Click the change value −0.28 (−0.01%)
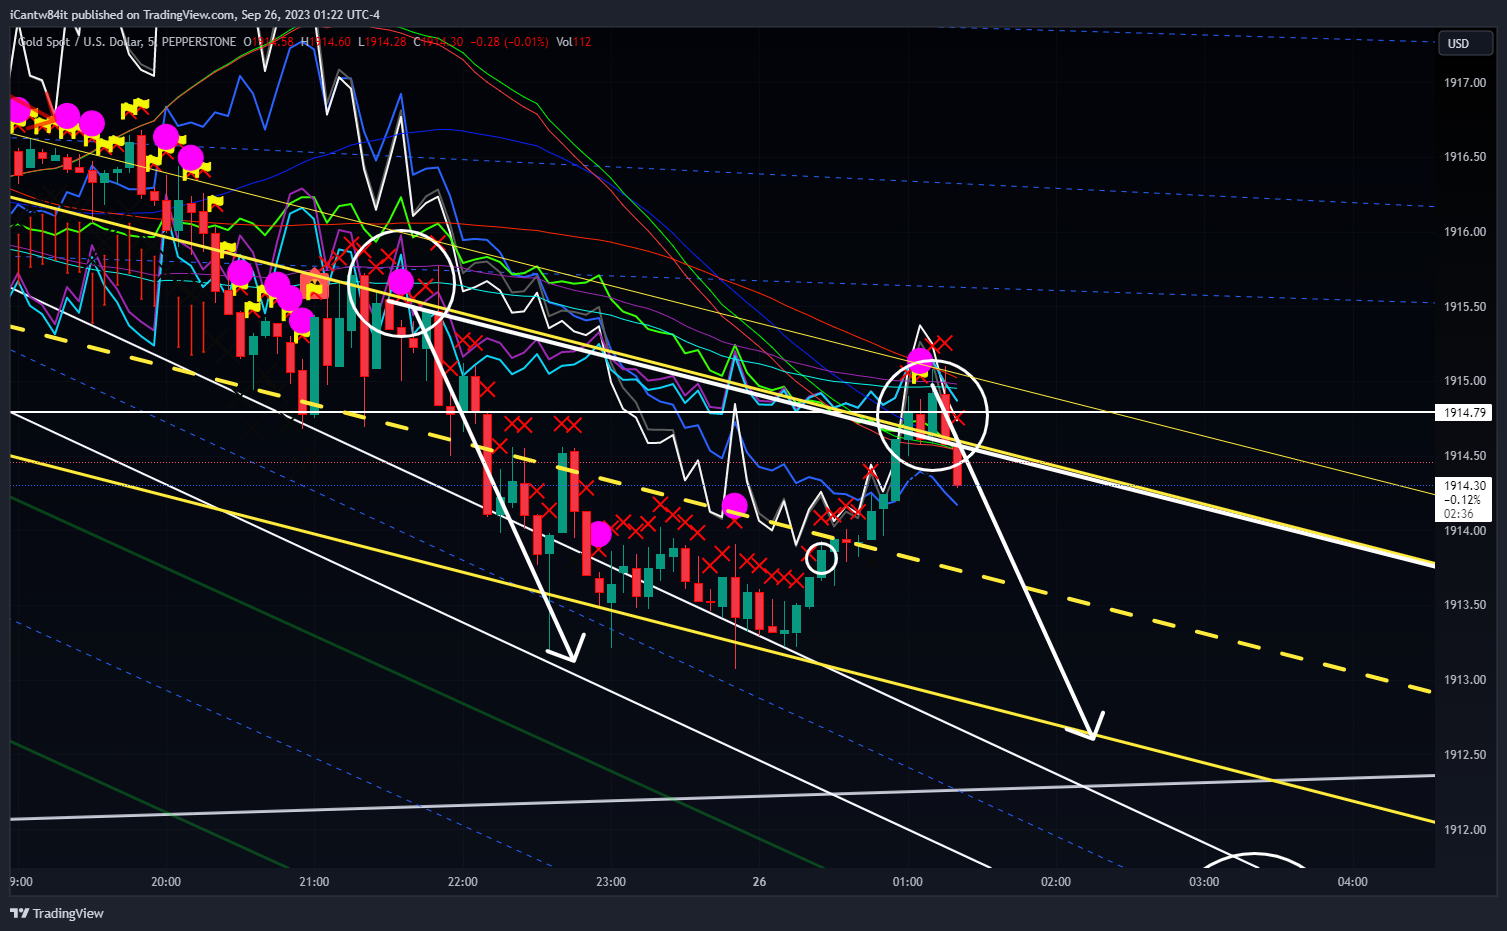This screenshot has height=931, width=1507. [x=509, y=42]
